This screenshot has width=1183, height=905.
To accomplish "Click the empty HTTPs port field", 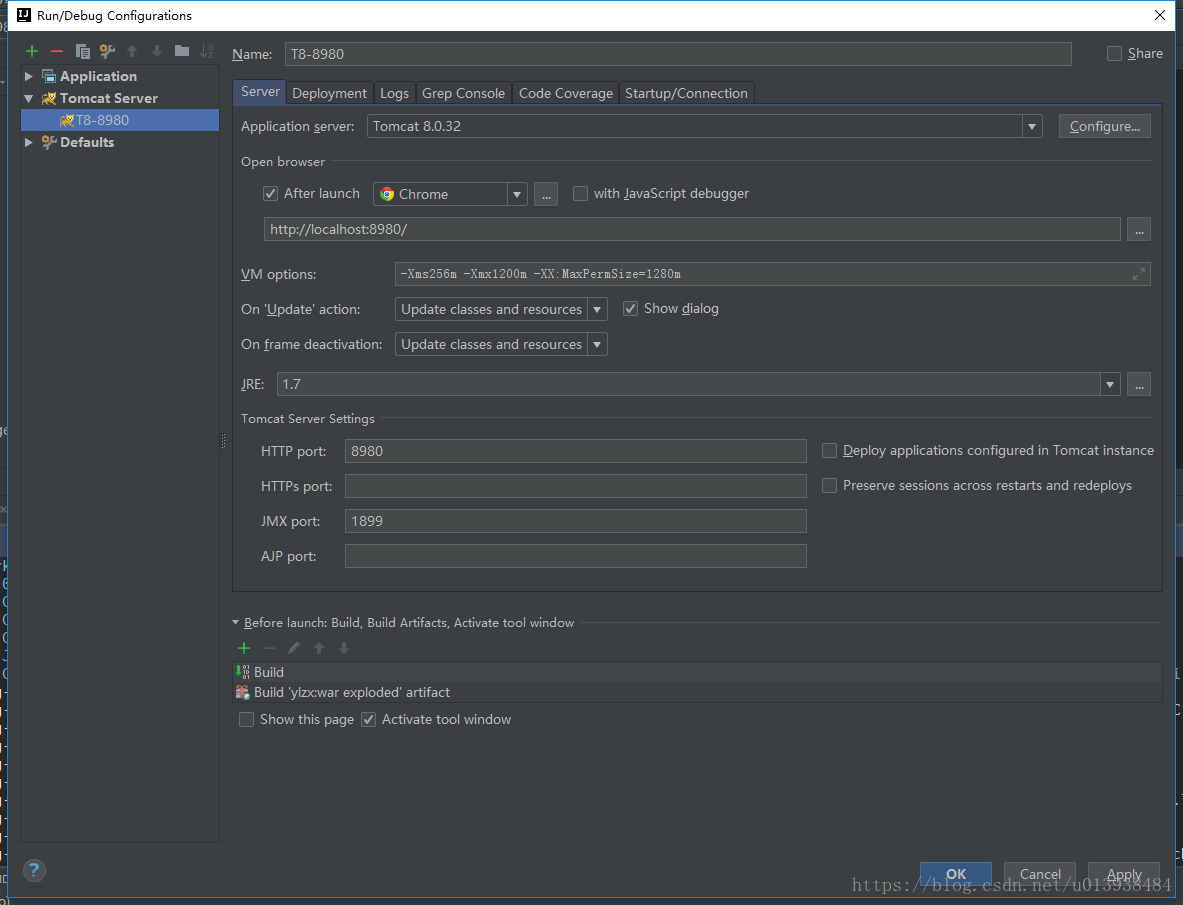I will pos(576,486).
